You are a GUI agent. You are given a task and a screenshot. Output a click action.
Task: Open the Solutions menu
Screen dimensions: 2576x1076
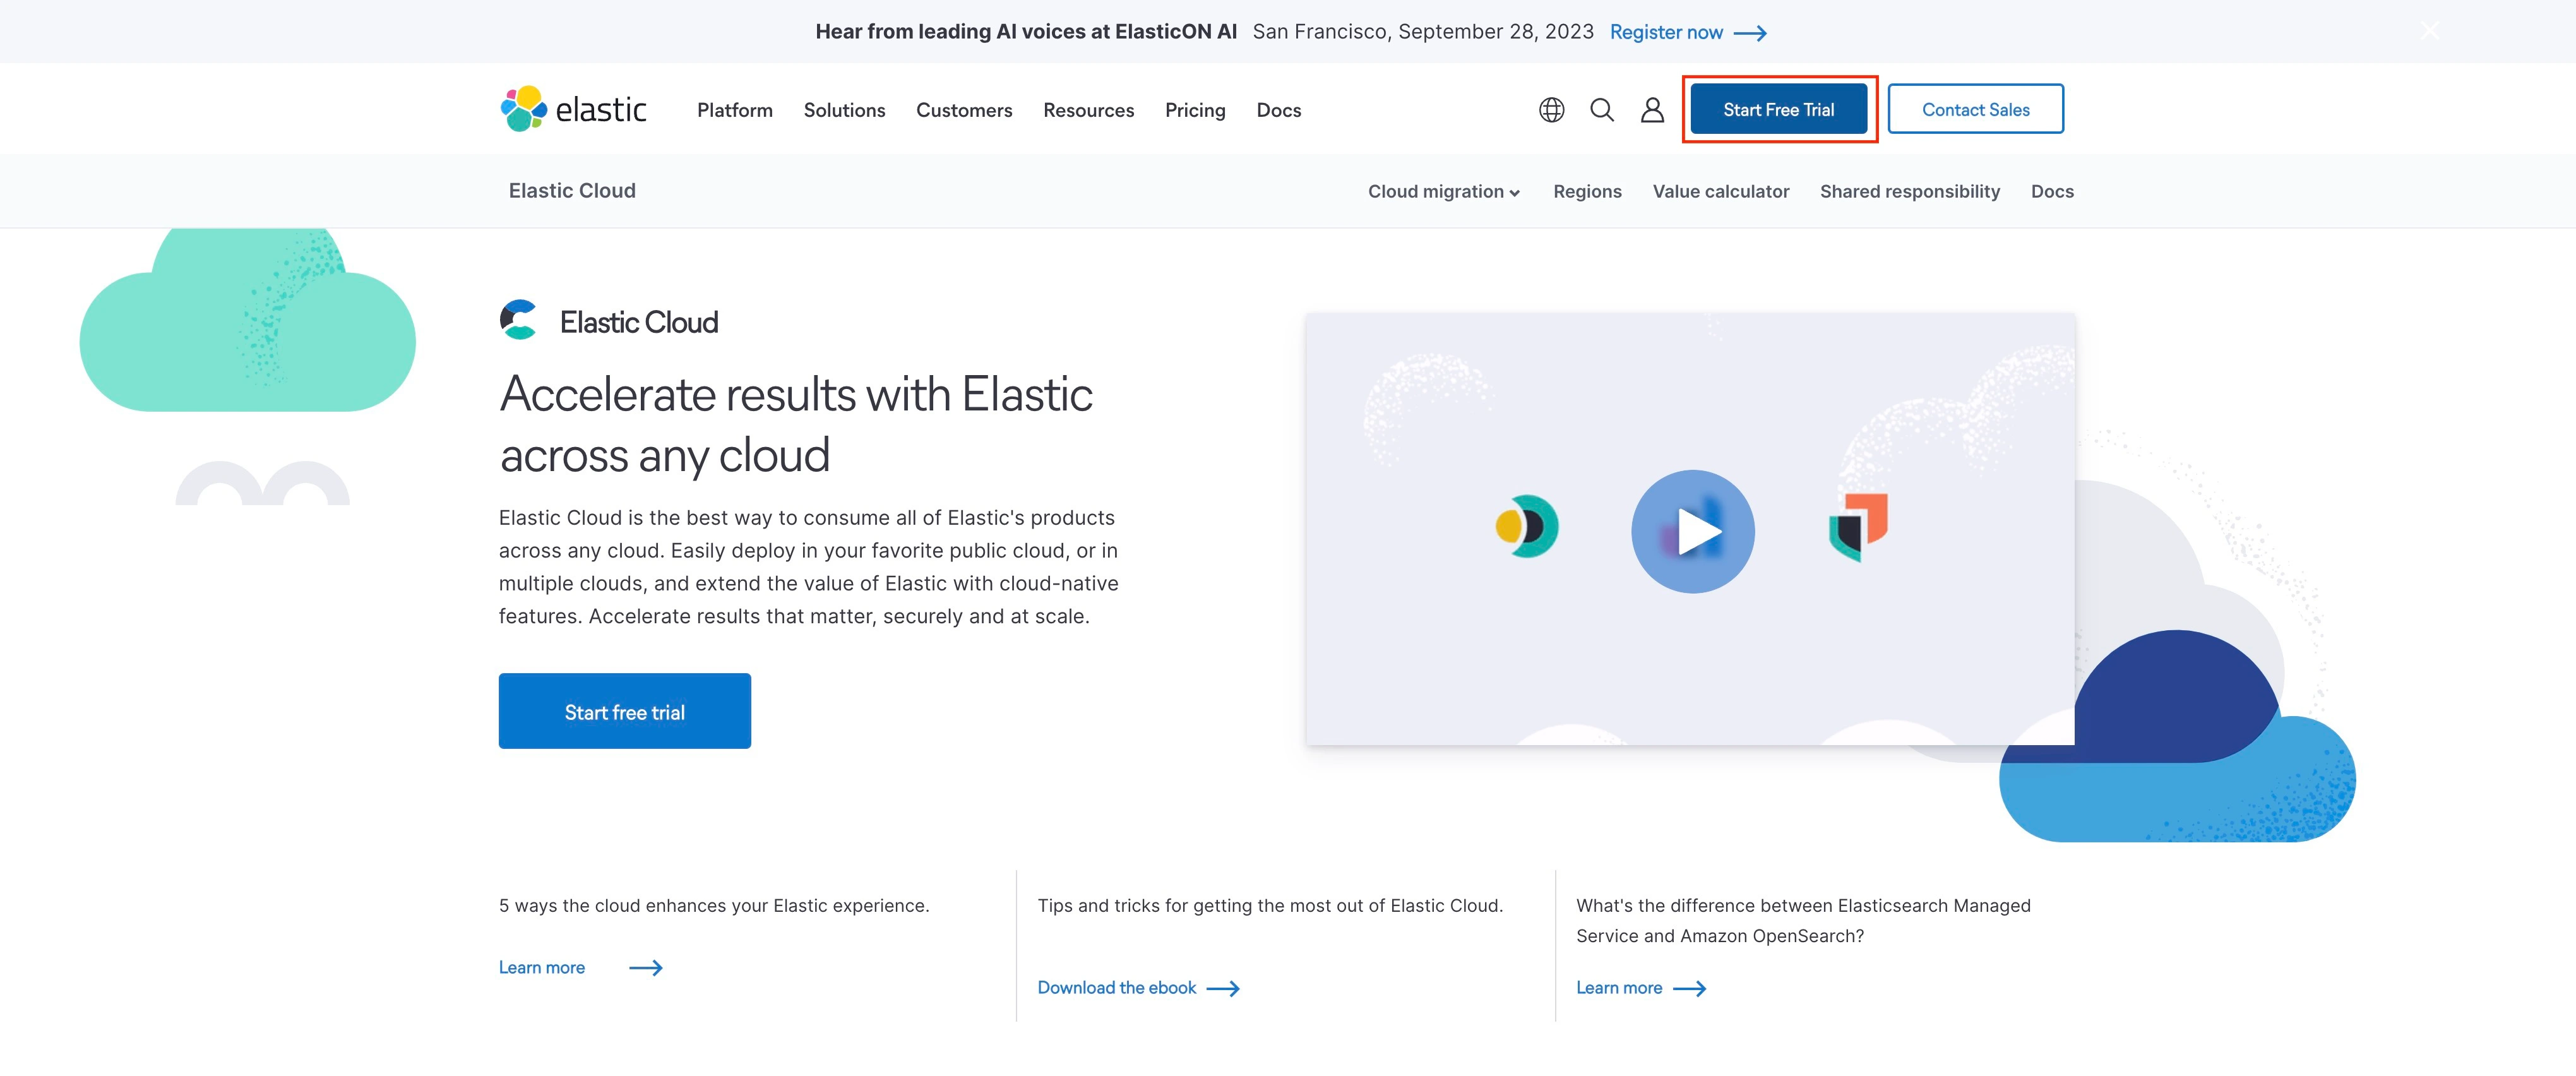(x=844, y=110)
